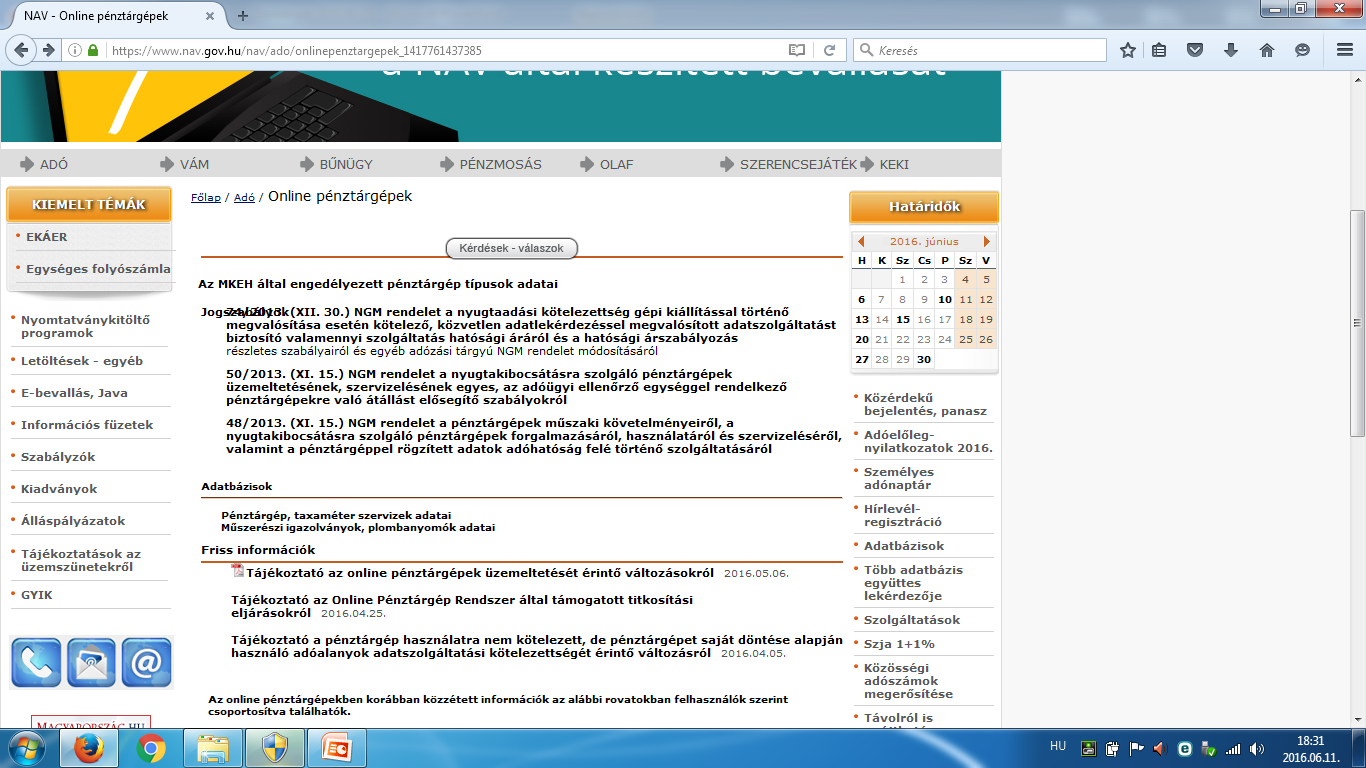Click Adó breadcrumb link

click(244, 198)
